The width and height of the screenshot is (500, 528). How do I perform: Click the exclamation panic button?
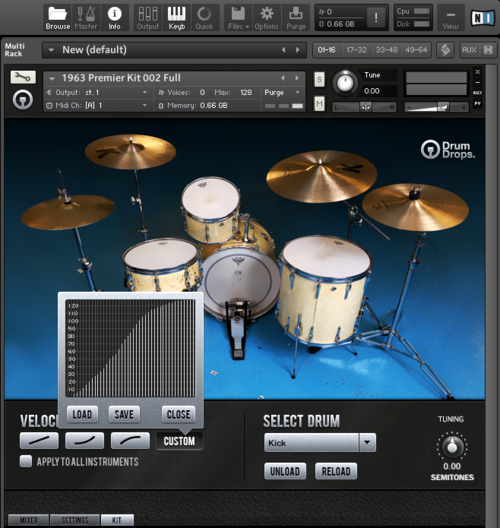coord(376,18)
